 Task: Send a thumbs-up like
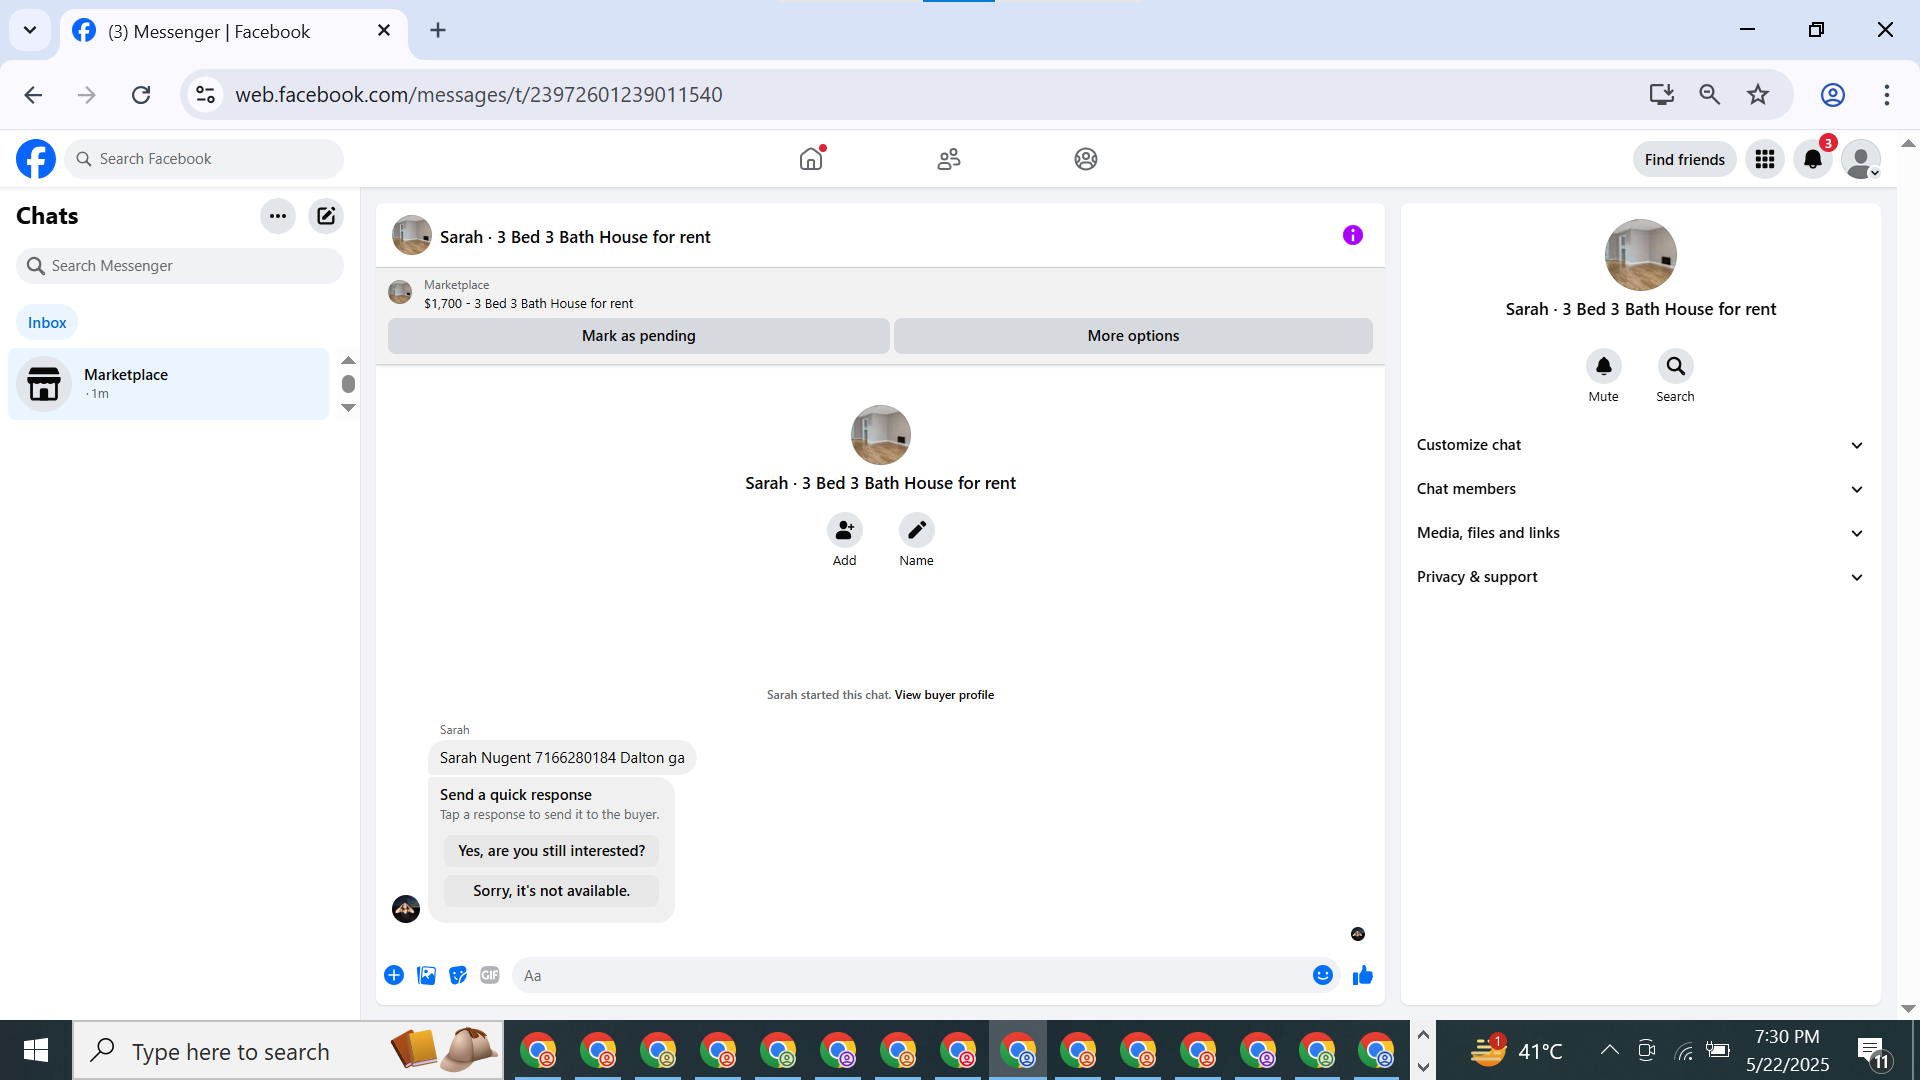pos(1363,975)
